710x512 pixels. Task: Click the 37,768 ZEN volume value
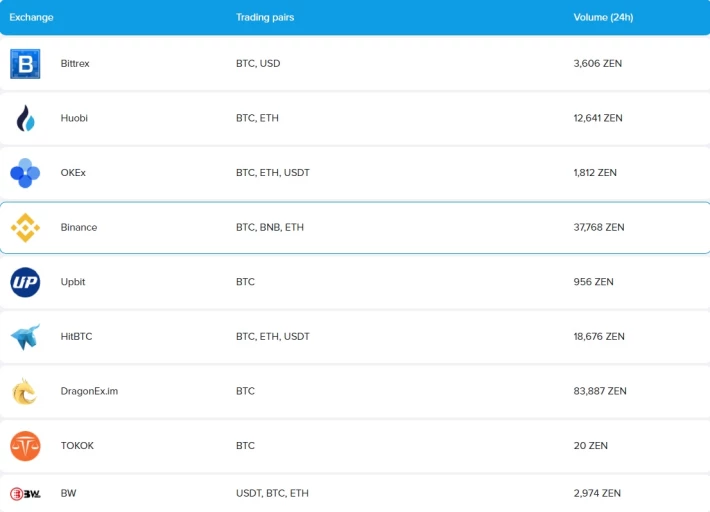pos(599,227)
